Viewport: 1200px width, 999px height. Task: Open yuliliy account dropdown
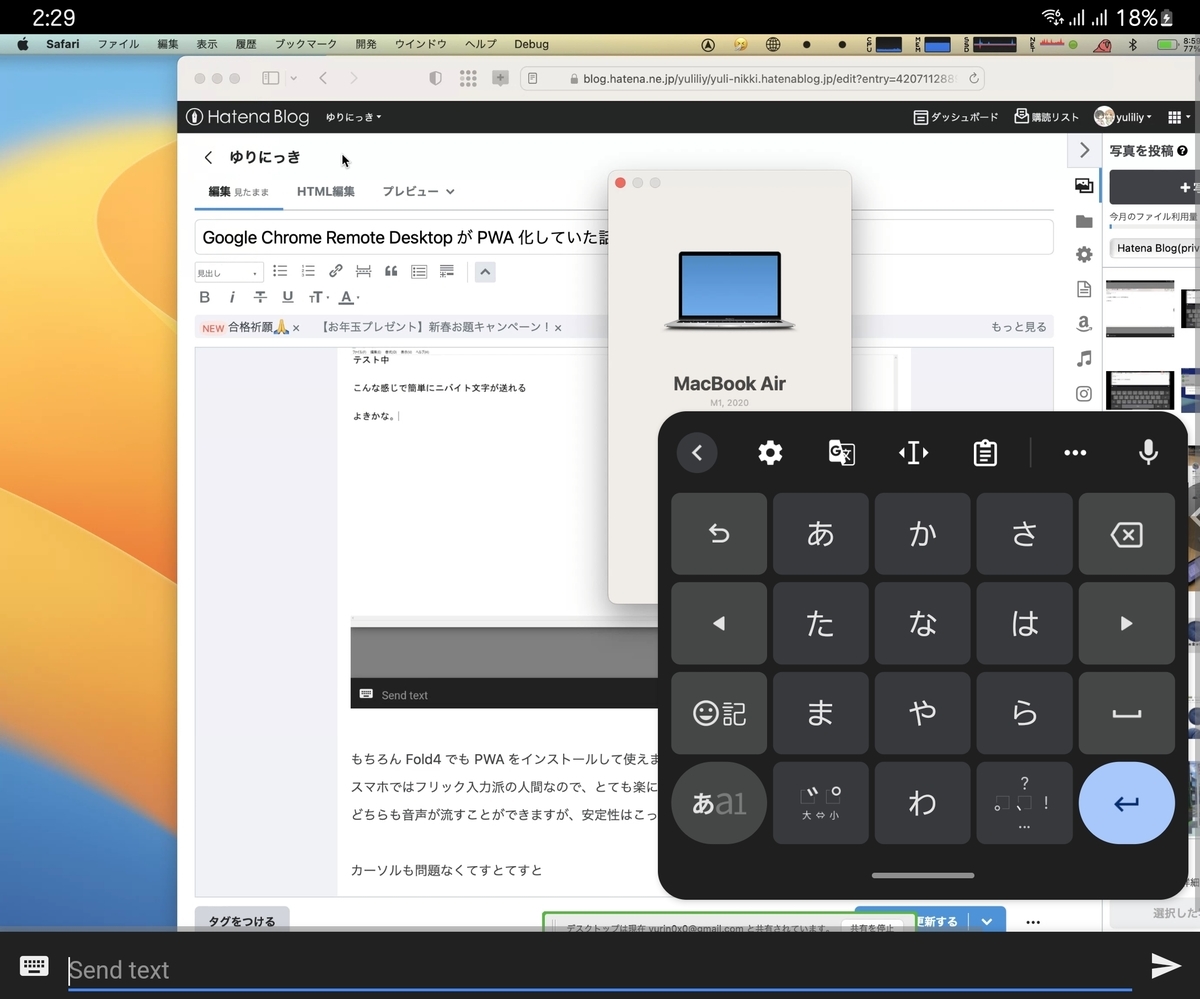point(1123,117)
